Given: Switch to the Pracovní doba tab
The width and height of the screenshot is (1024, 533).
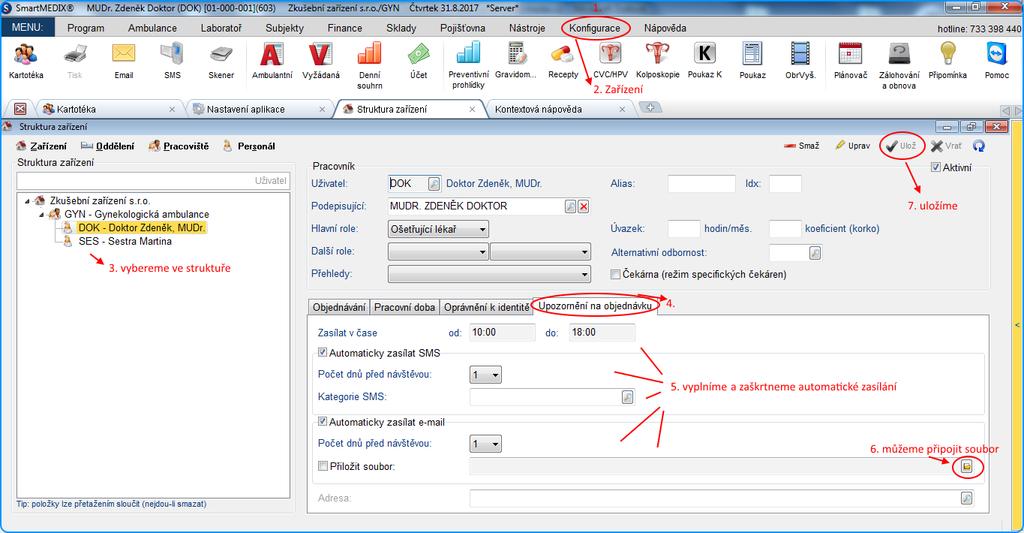Looking at the screenshot, I should pos(404,307).
